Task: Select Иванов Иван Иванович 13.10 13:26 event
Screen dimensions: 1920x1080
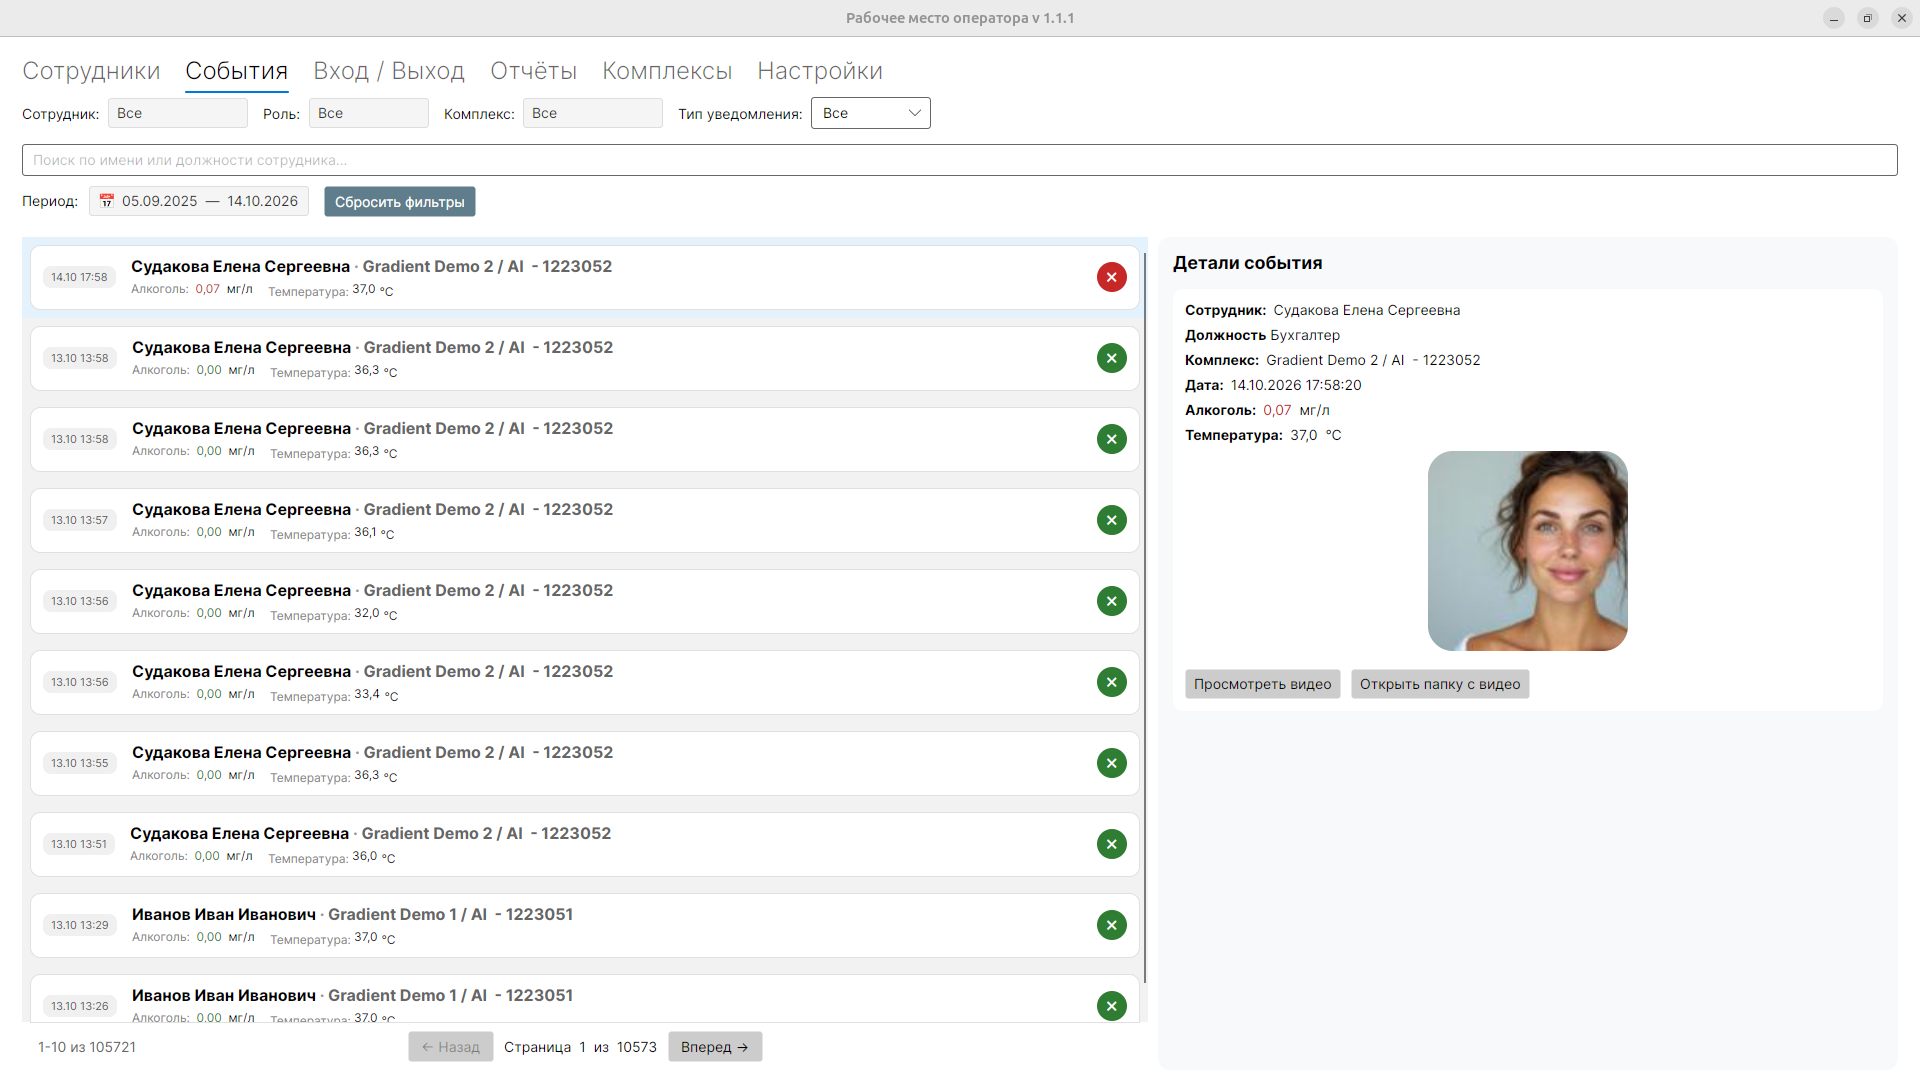Action: pyautogui.click(x=585, y=1000)
